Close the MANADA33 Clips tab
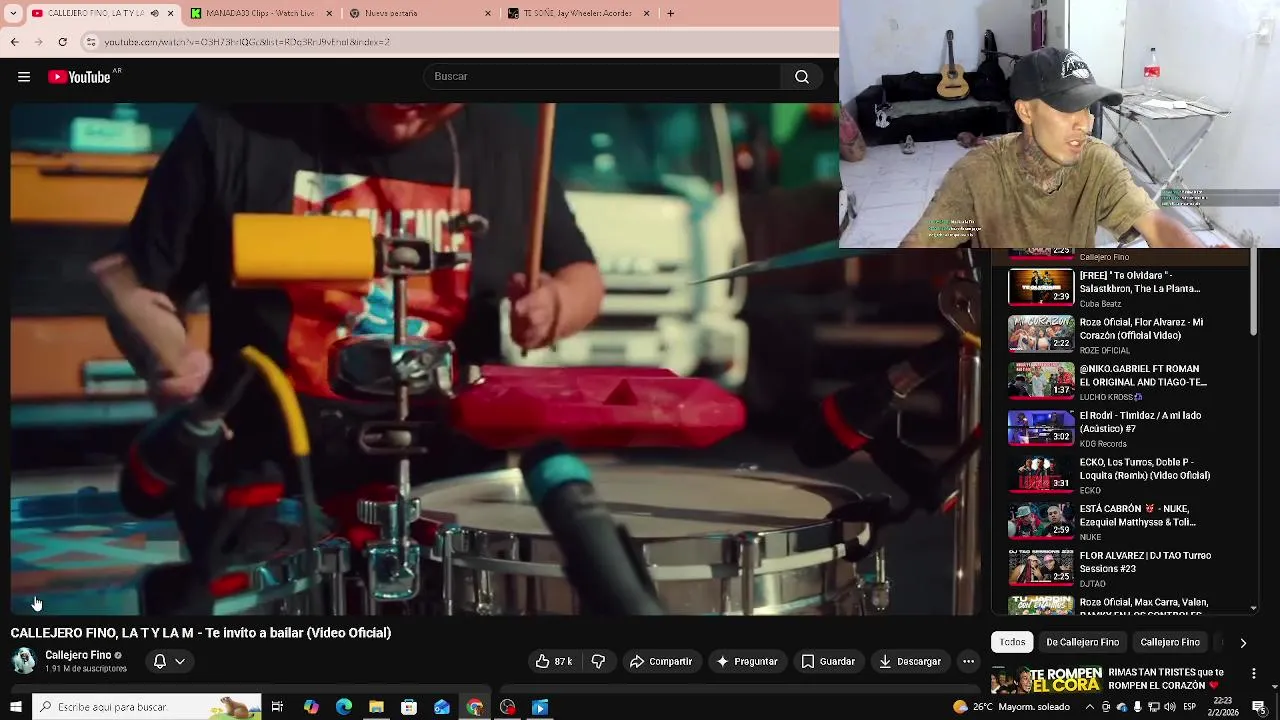Viewport: 1280px width, 720px height. point(329,13)
